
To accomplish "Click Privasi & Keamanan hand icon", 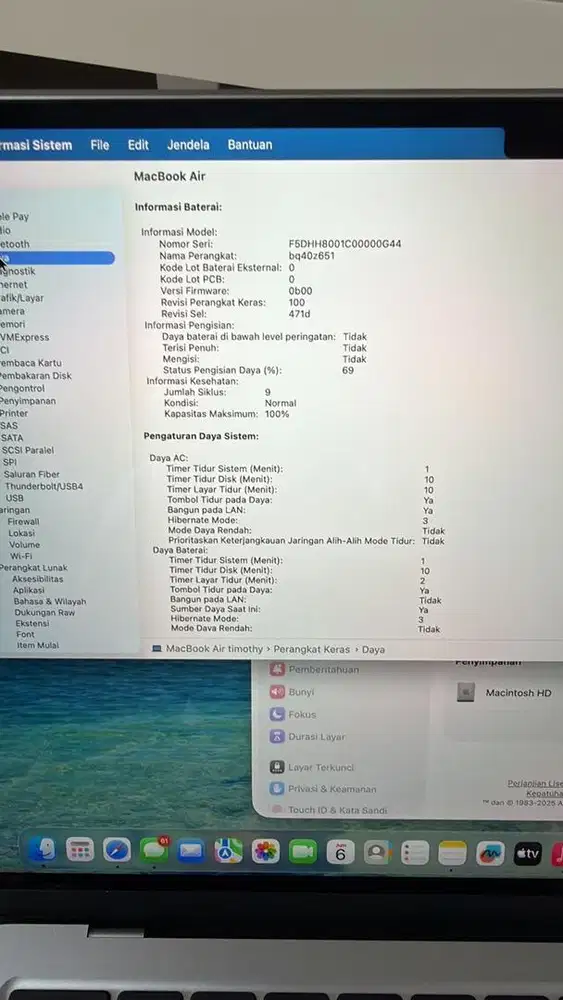I will tap(277, 789).
